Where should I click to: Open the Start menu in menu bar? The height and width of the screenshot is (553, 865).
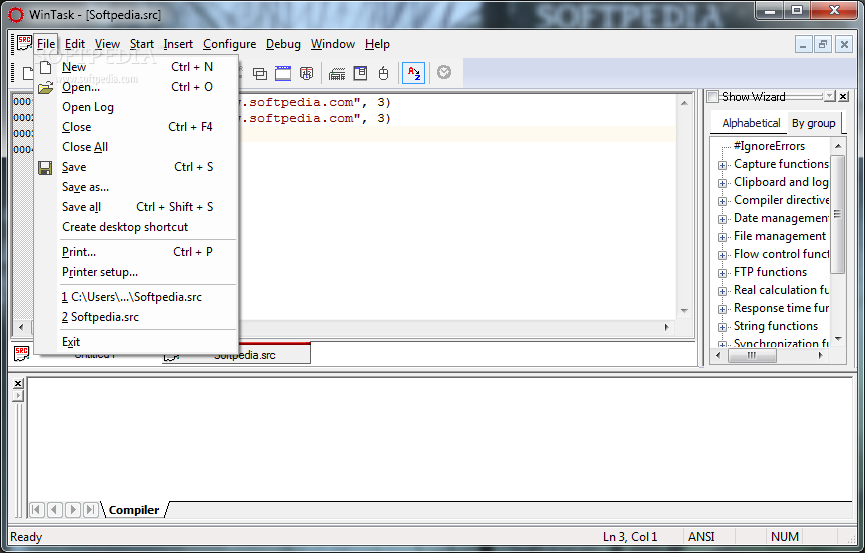tap(142, 44)
